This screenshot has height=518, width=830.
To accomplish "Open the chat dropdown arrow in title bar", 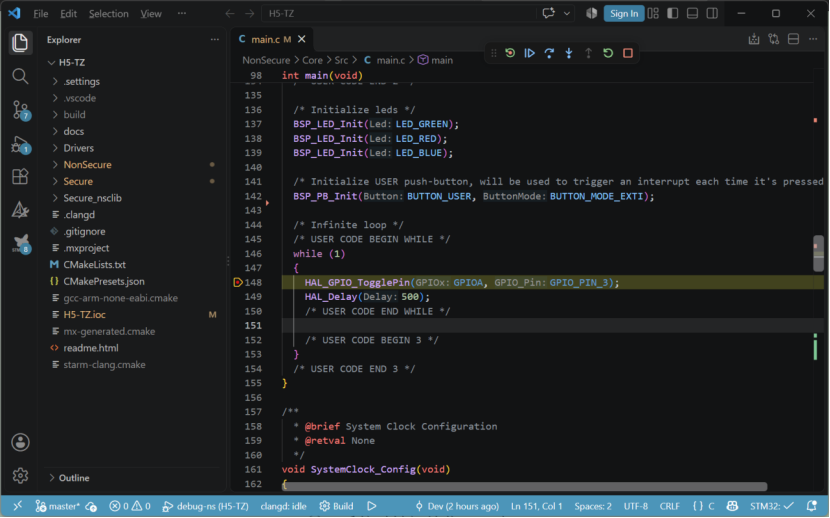I will 566,13.
